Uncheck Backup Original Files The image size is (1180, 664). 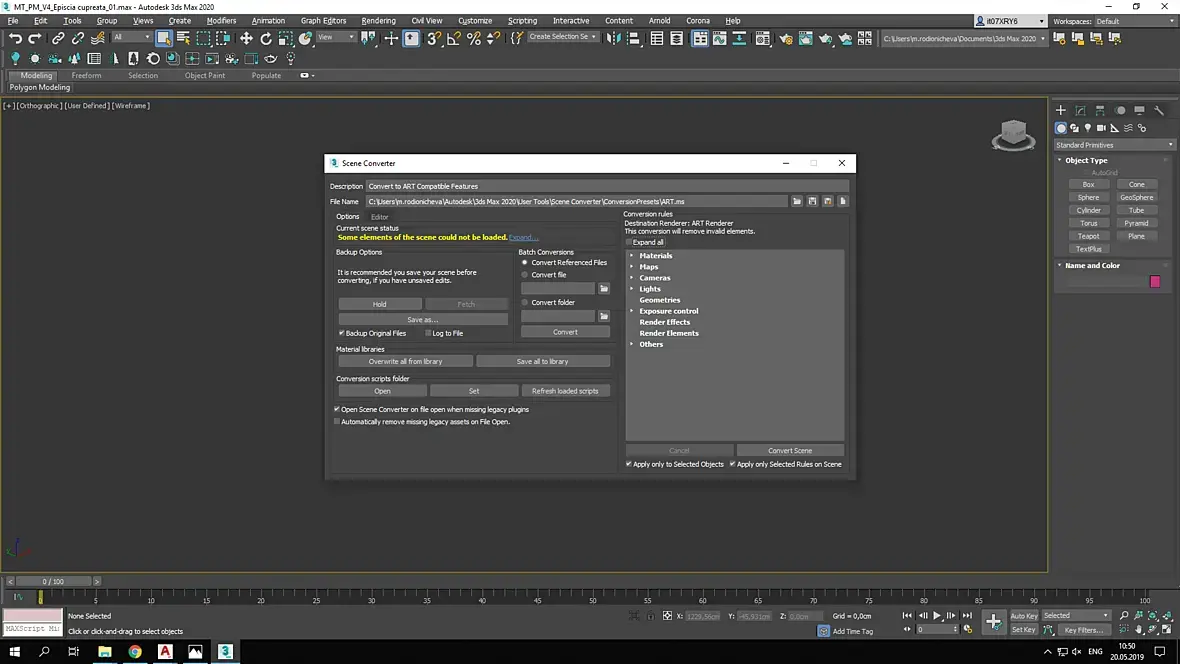tap(342, 333)
